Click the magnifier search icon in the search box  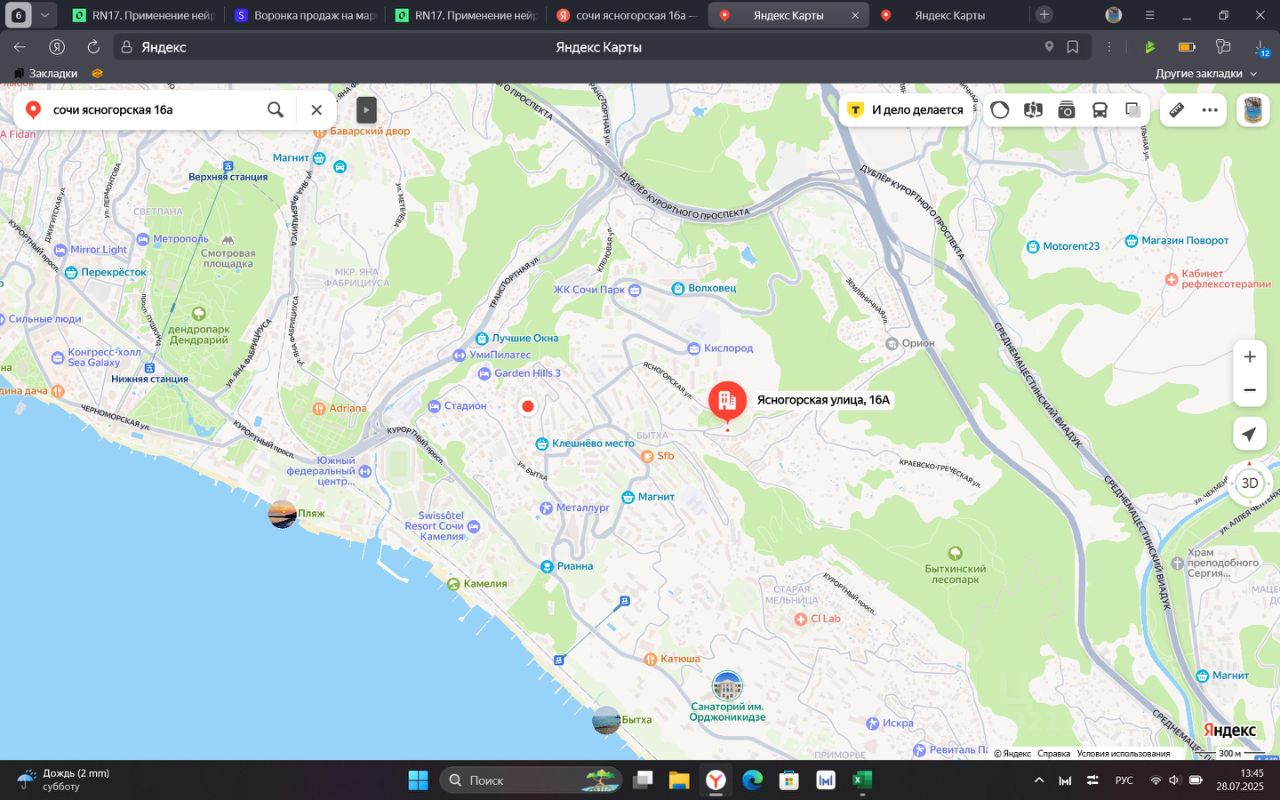point(275,110)
